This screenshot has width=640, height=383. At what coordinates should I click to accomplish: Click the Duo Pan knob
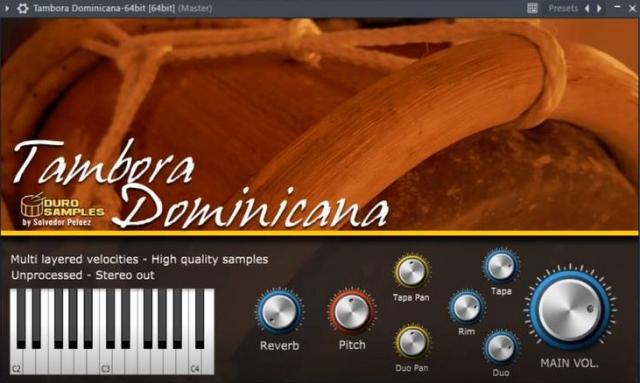tap(411, 342)
